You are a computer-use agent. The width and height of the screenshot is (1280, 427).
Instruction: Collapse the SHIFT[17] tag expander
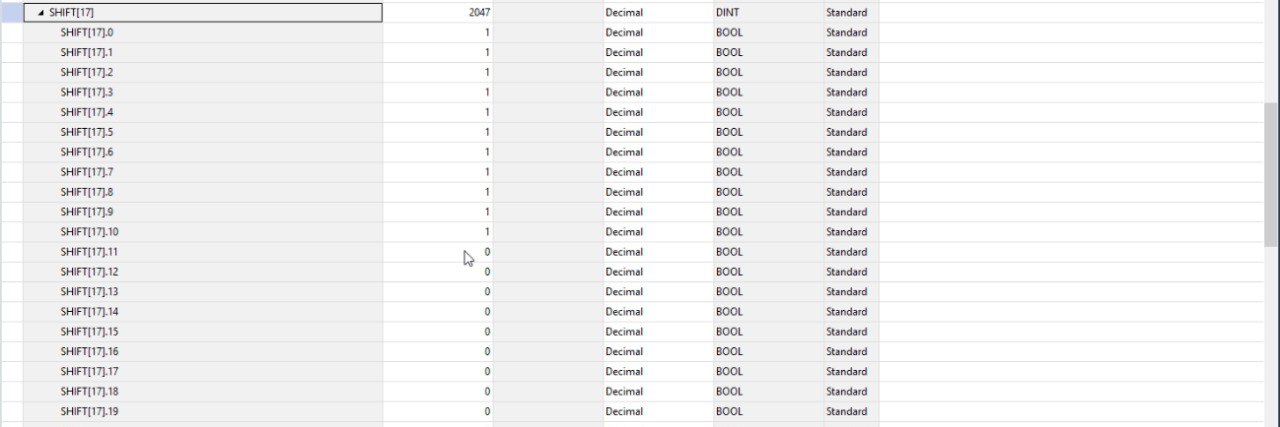pyautogui.click(x=40, y=13)
